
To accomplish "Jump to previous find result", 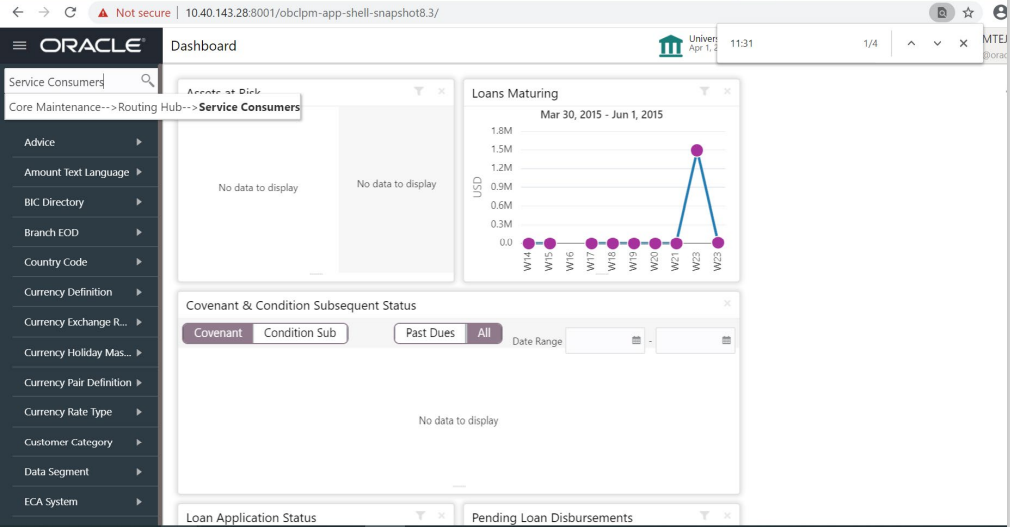I will click(x=911, y=43).
